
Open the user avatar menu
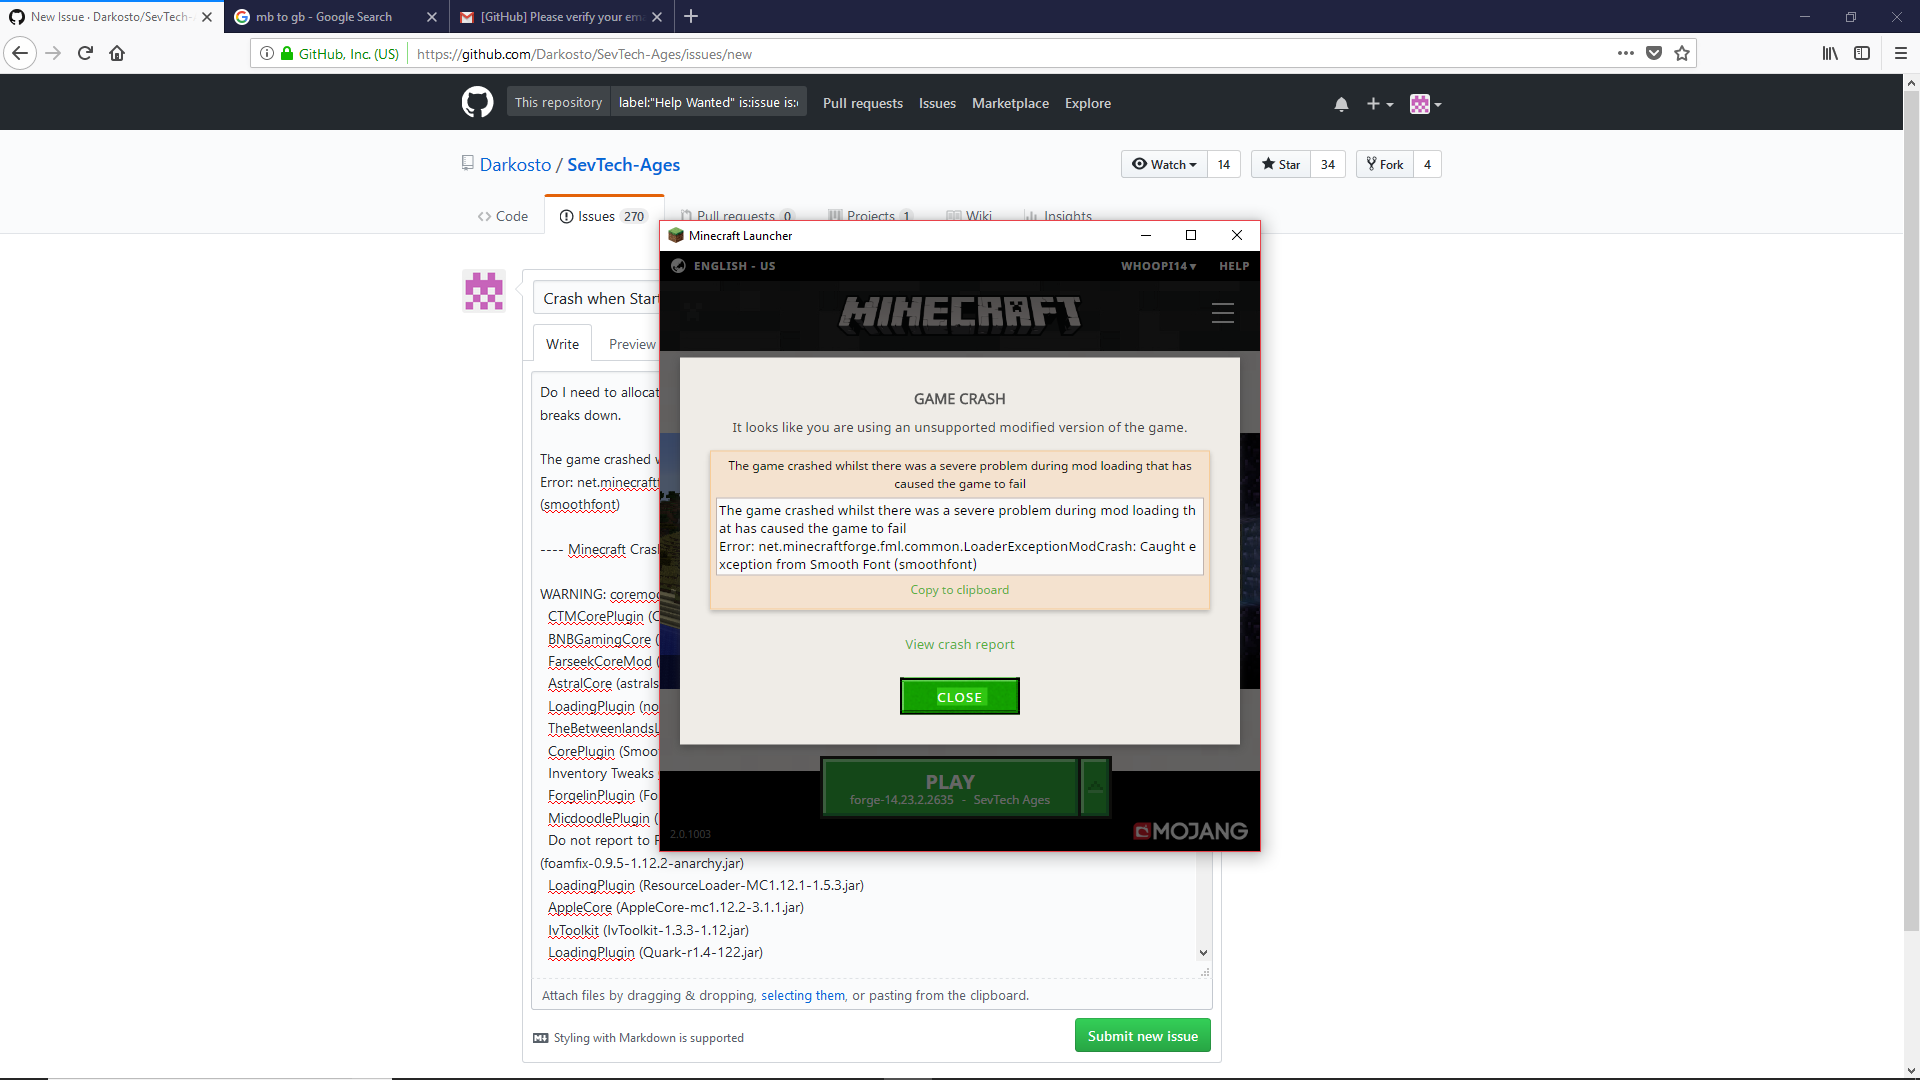click(x=1425, y=104)
